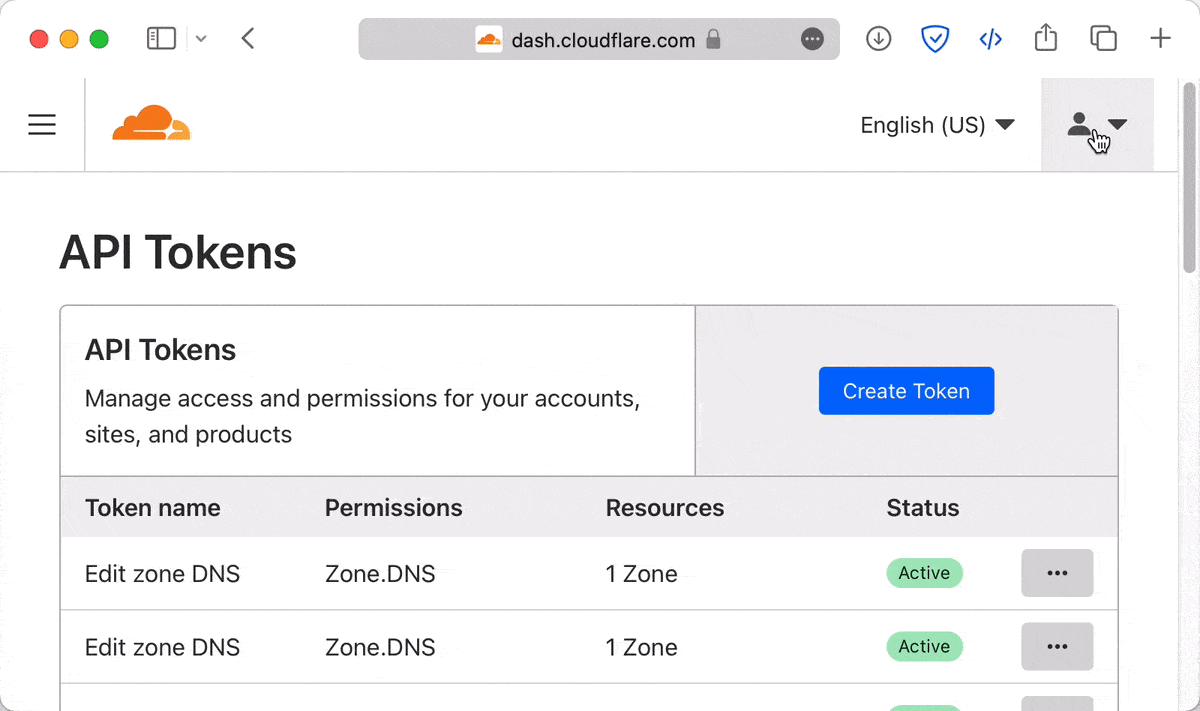Click 1 Zone resource in second row
This screenshot has height=711, width=1200.
coord(642,648)
